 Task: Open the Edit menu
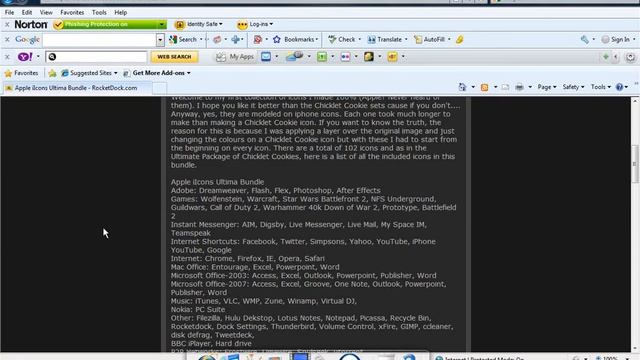pos(27,13)
